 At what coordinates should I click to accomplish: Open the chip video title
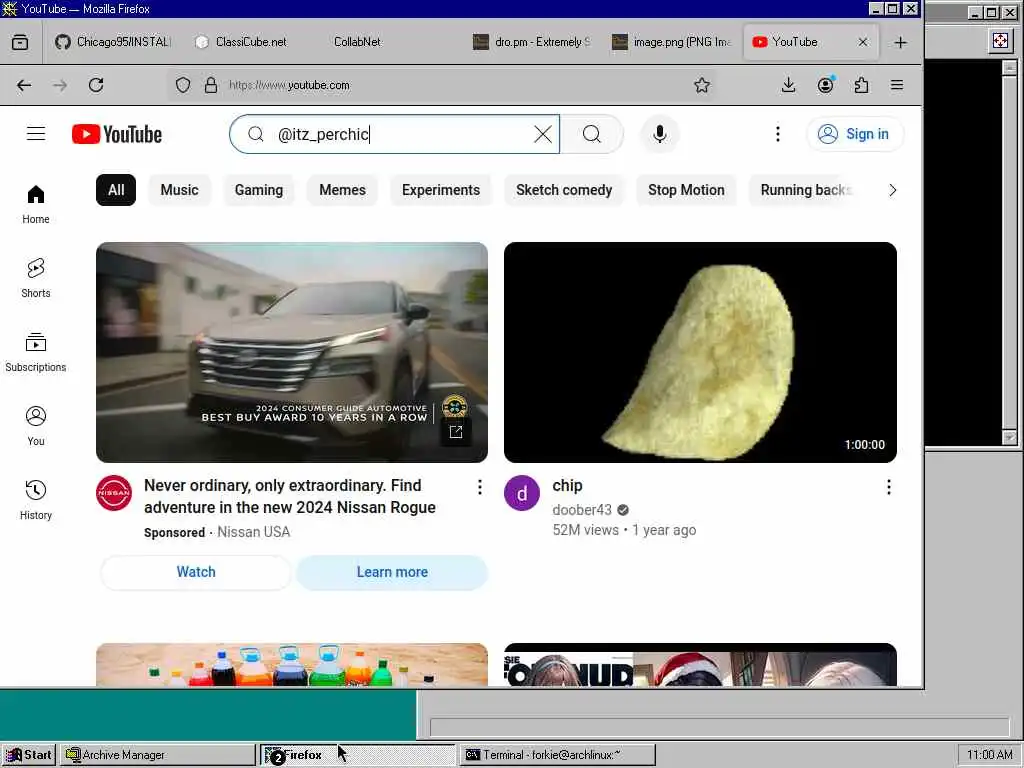(x=568, y=485)
